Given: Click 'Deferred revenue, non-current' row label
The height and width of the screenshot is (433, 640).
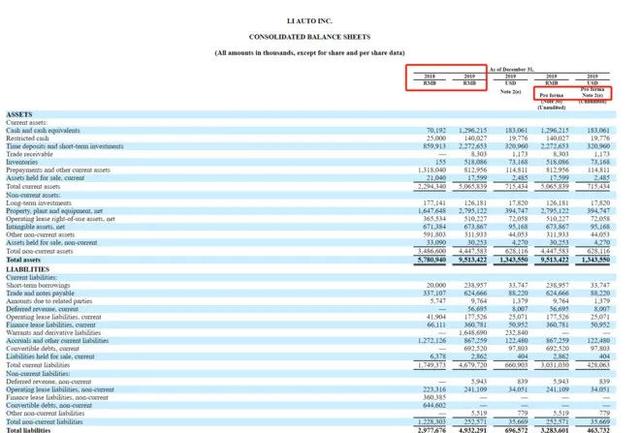Looking at the screenshot, I should pos(49,382).
